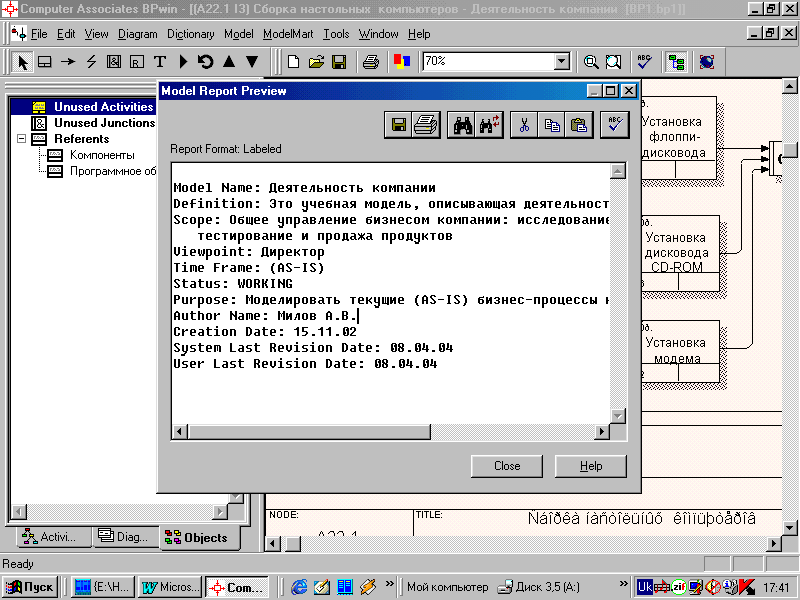Click Find binoculars in report preview
Screen dimensions: 800x600
click(462, 125)
